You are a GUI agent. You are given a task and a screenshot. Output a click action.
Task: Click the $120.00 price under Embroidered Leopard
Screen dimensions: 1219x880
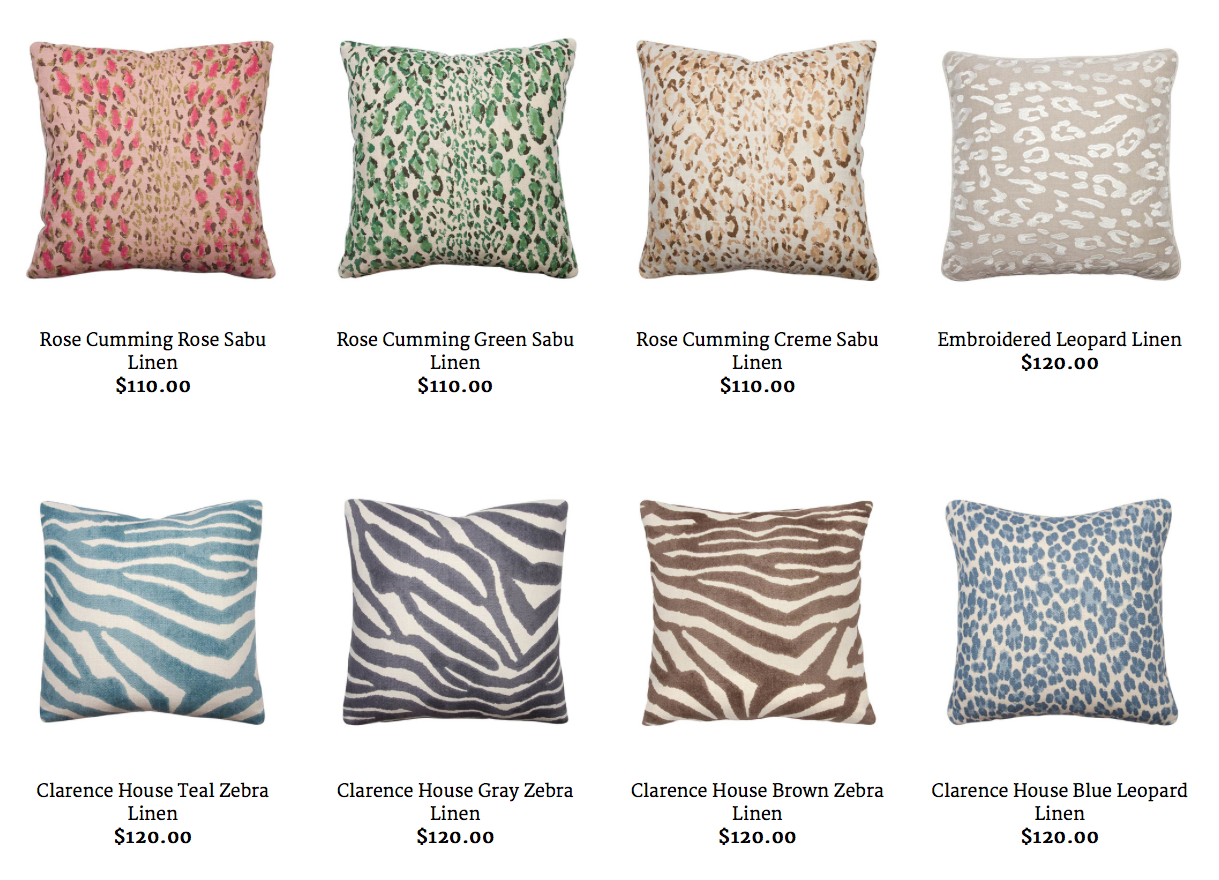1060,363
